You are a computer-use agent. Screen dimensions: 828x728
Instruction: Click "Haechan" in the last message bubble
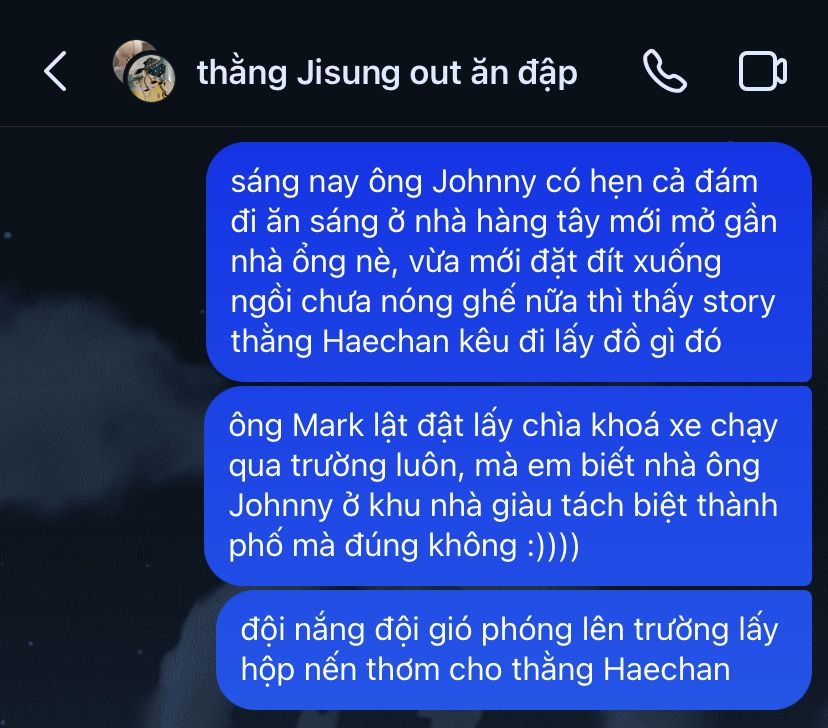(x=666, y=670)
